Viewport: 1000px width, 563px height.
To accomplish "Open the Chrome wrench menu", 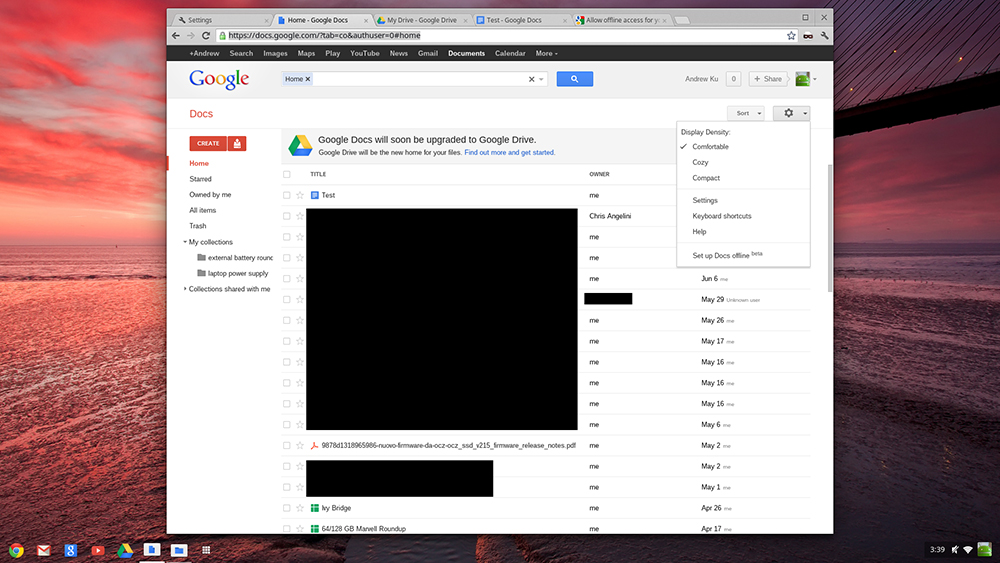I will click(824, 36).
